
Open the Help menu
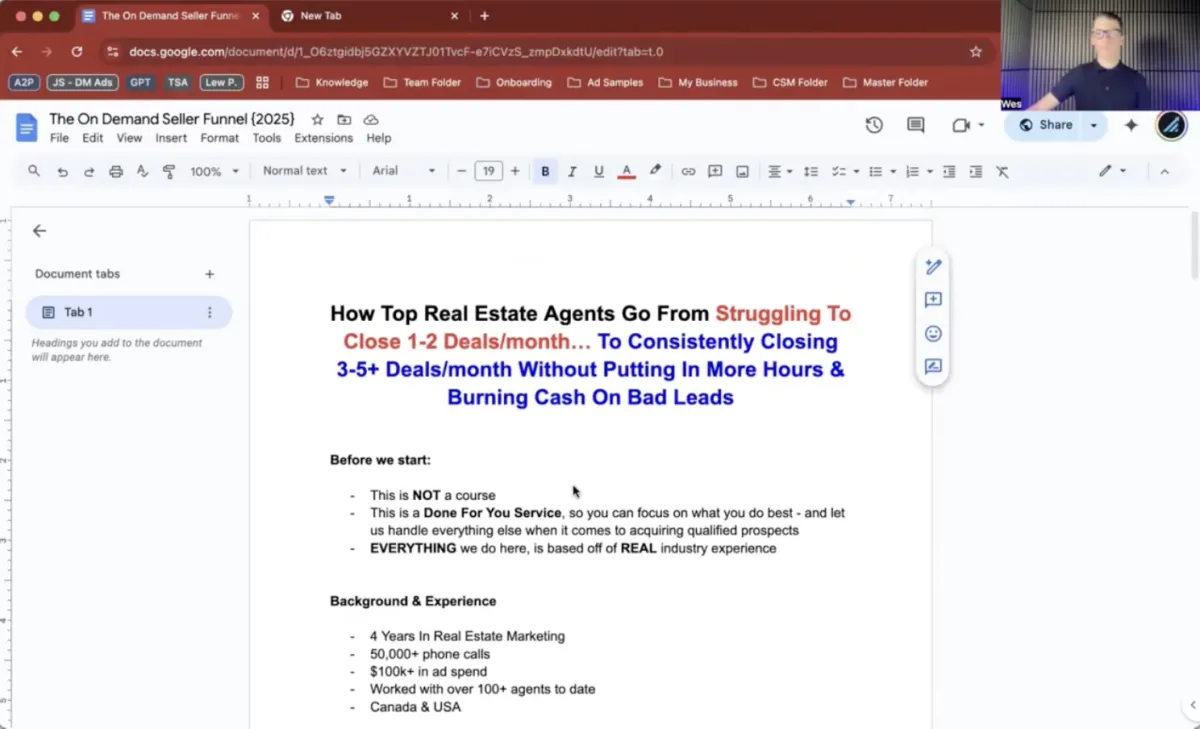(379, 138)
